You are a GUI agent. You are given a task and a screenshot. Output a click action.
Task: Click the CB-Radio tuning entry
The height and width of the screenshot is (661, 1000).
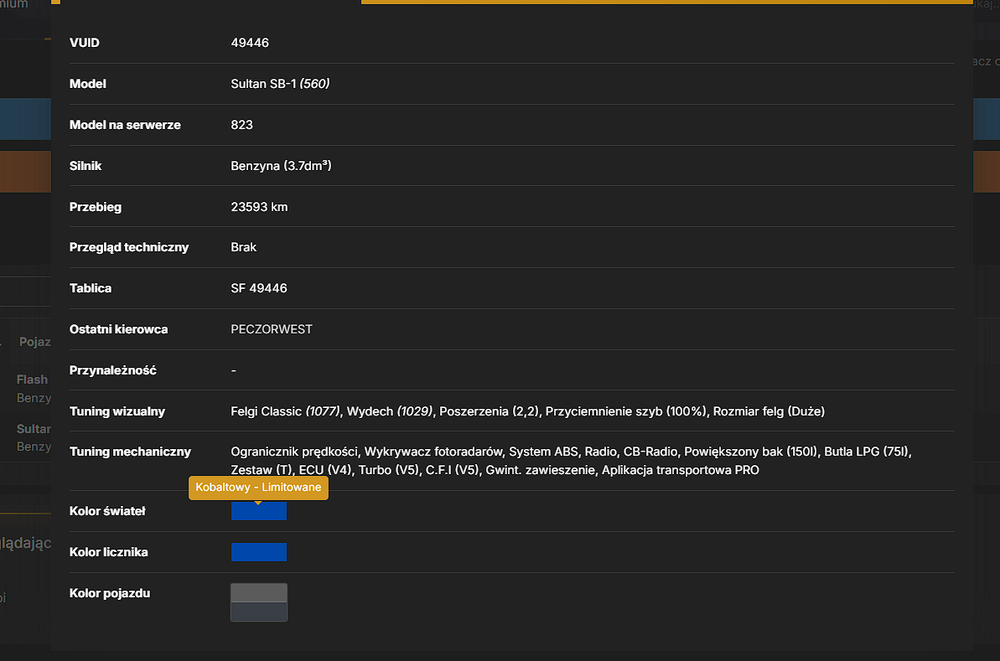click(650, 452)
